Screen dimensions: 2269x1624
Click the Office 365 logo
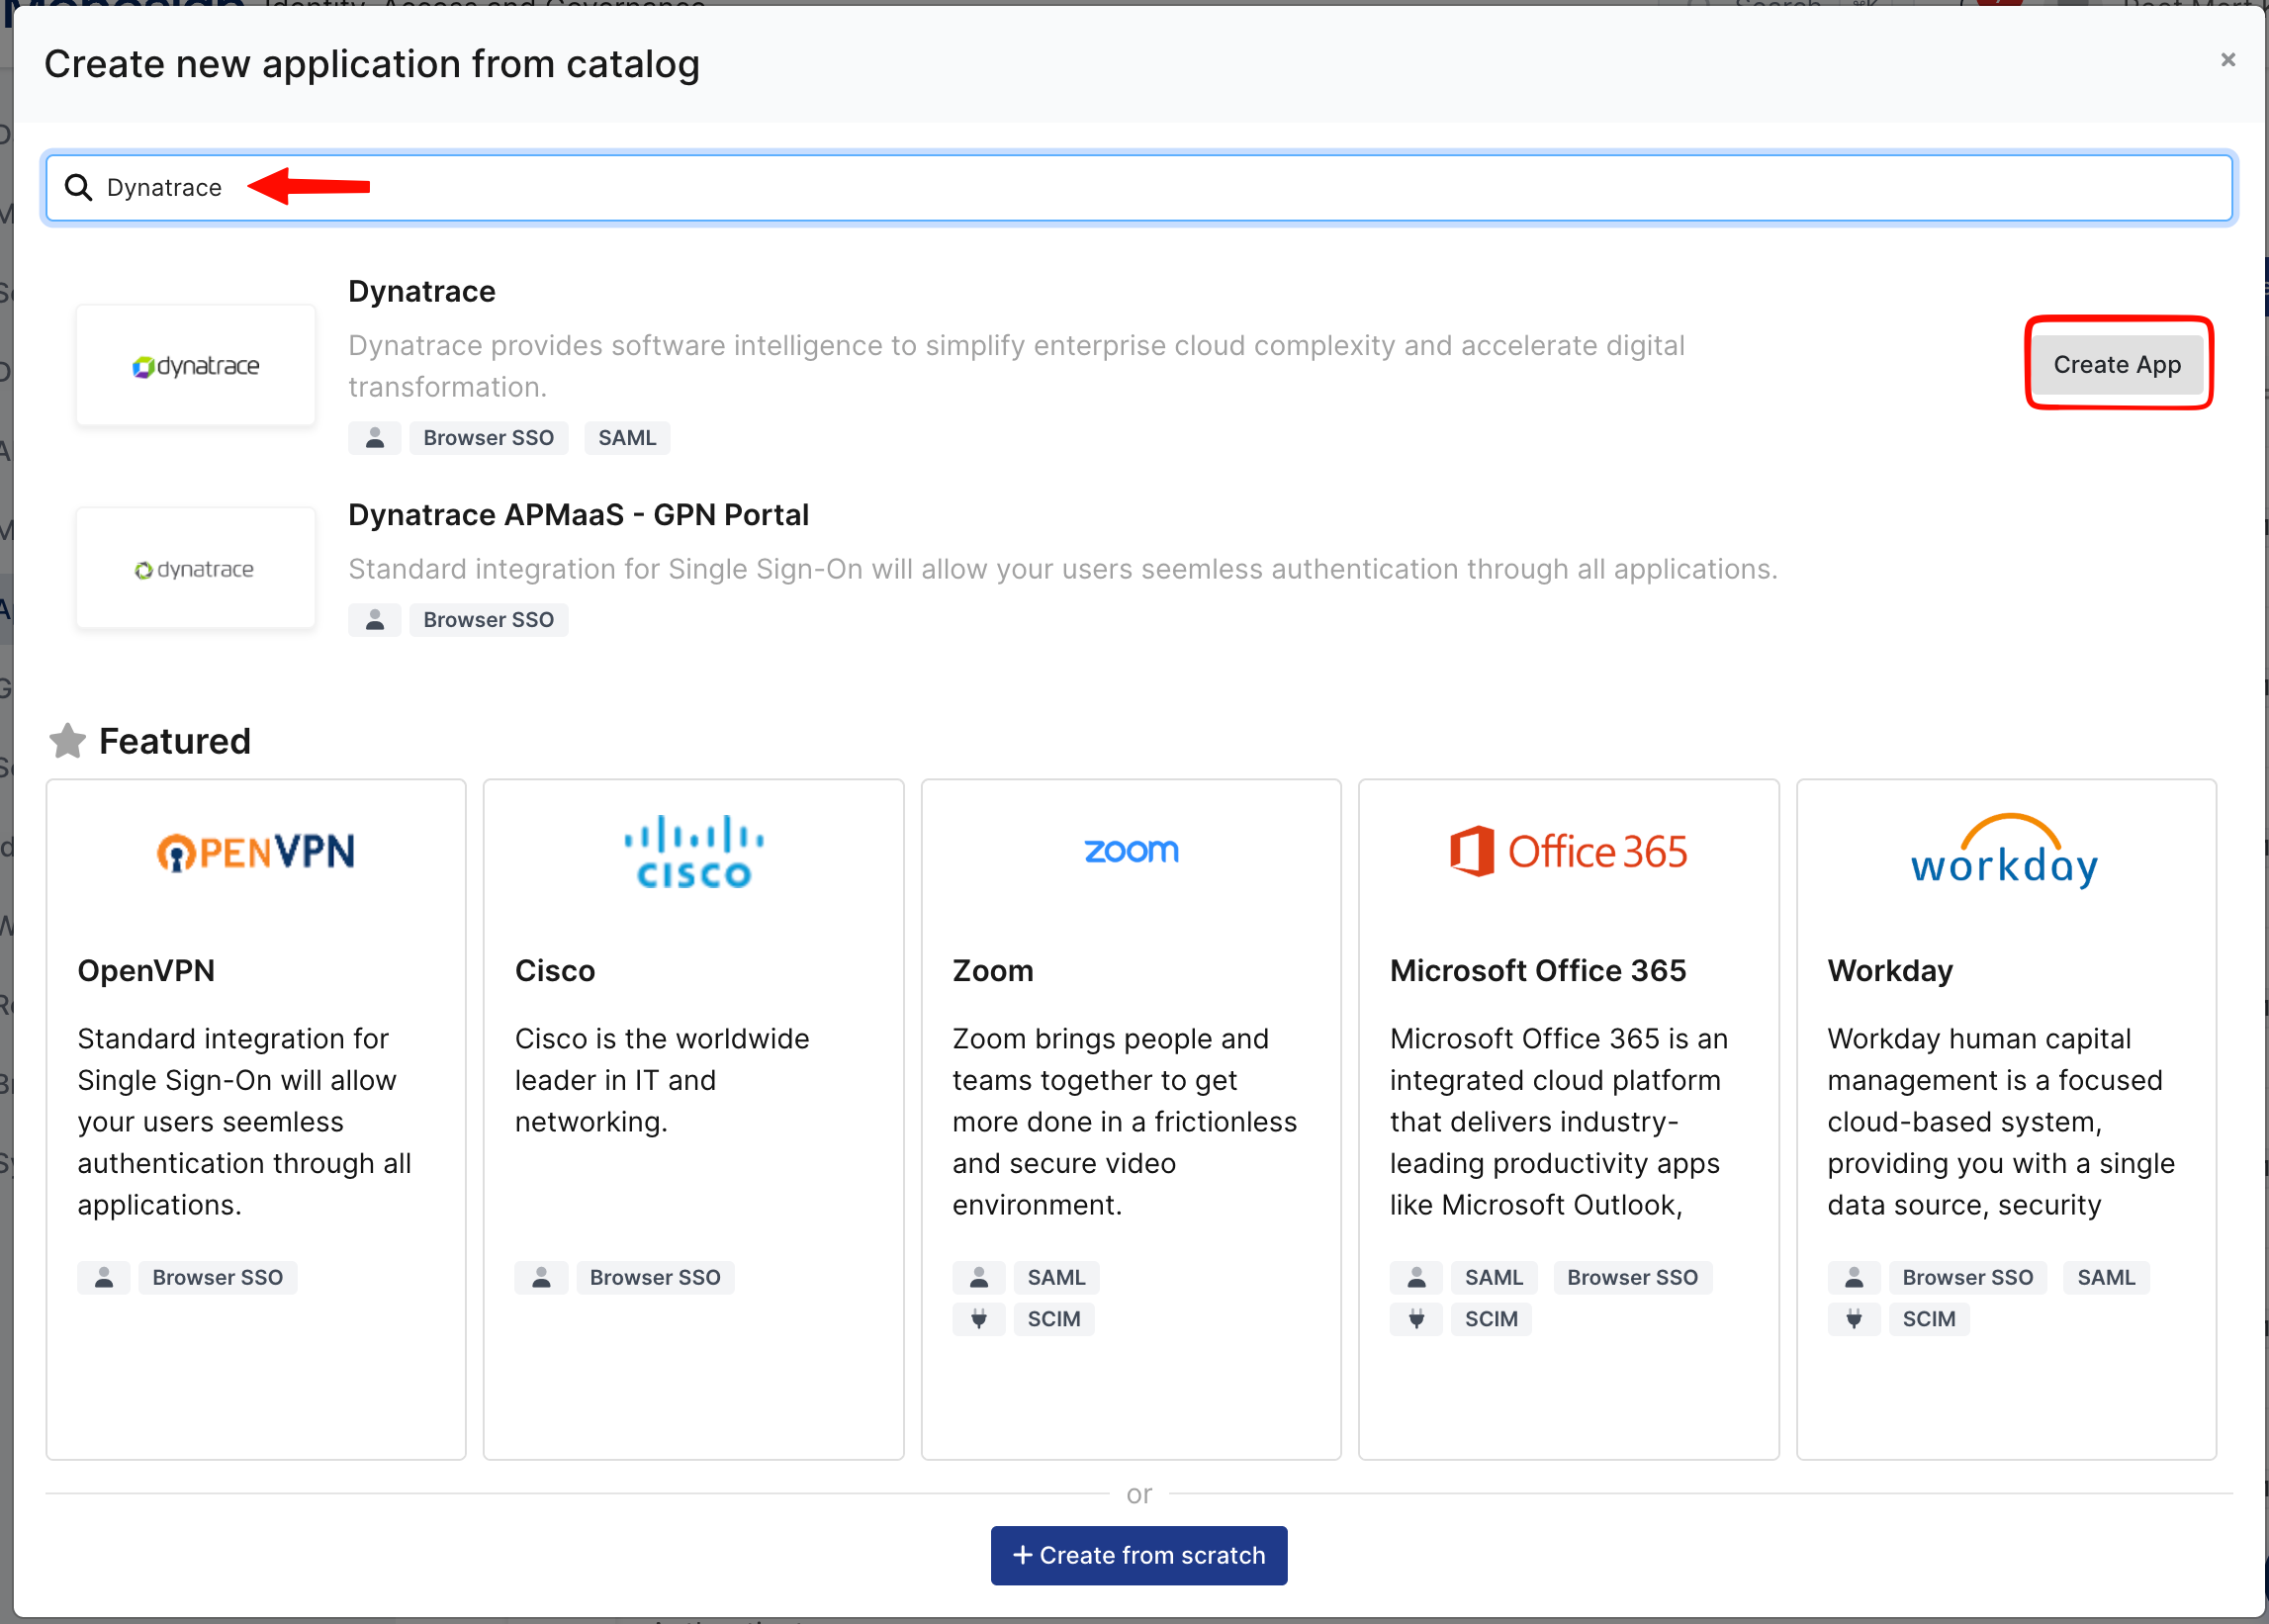[x=1568, y=852]
